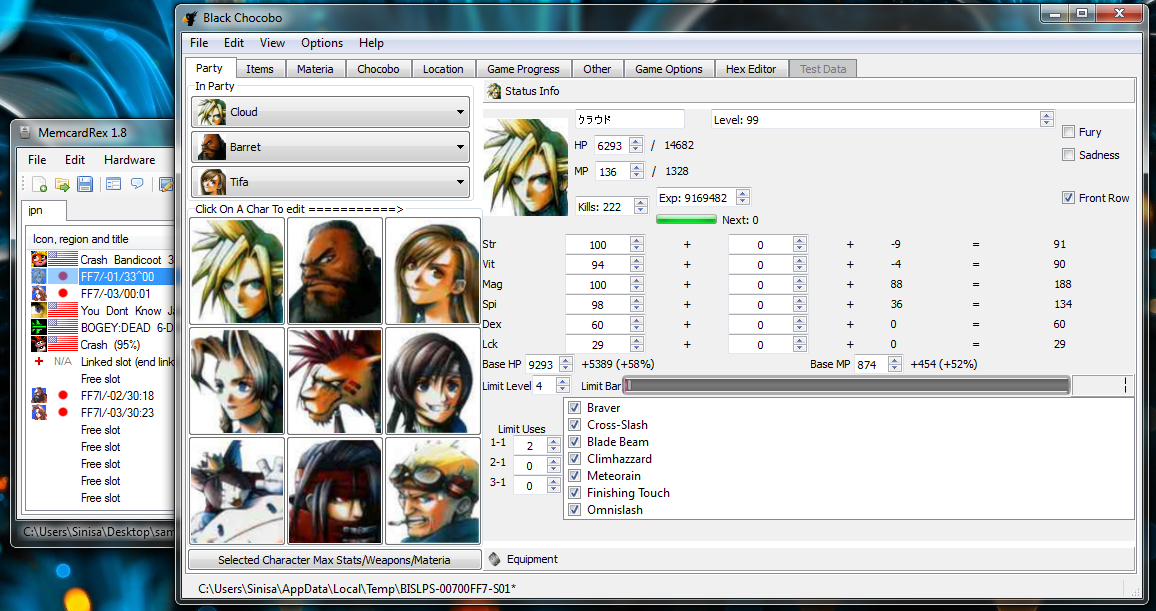Image resolution: width=1156 pixels, height=611 pixels.
Task: Uncheck the Cross-Slash limit break
Action: pos(575,425)
